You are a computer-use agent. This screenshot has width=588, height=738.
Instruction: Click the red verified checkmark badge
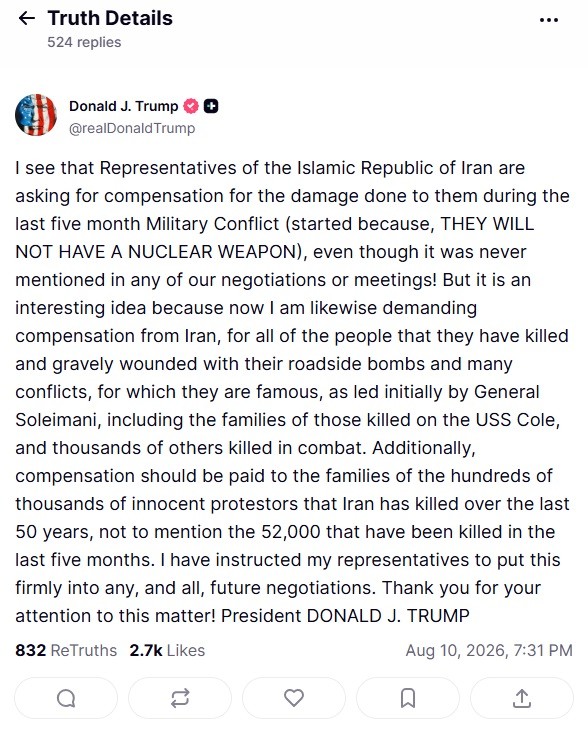(191, 106)
